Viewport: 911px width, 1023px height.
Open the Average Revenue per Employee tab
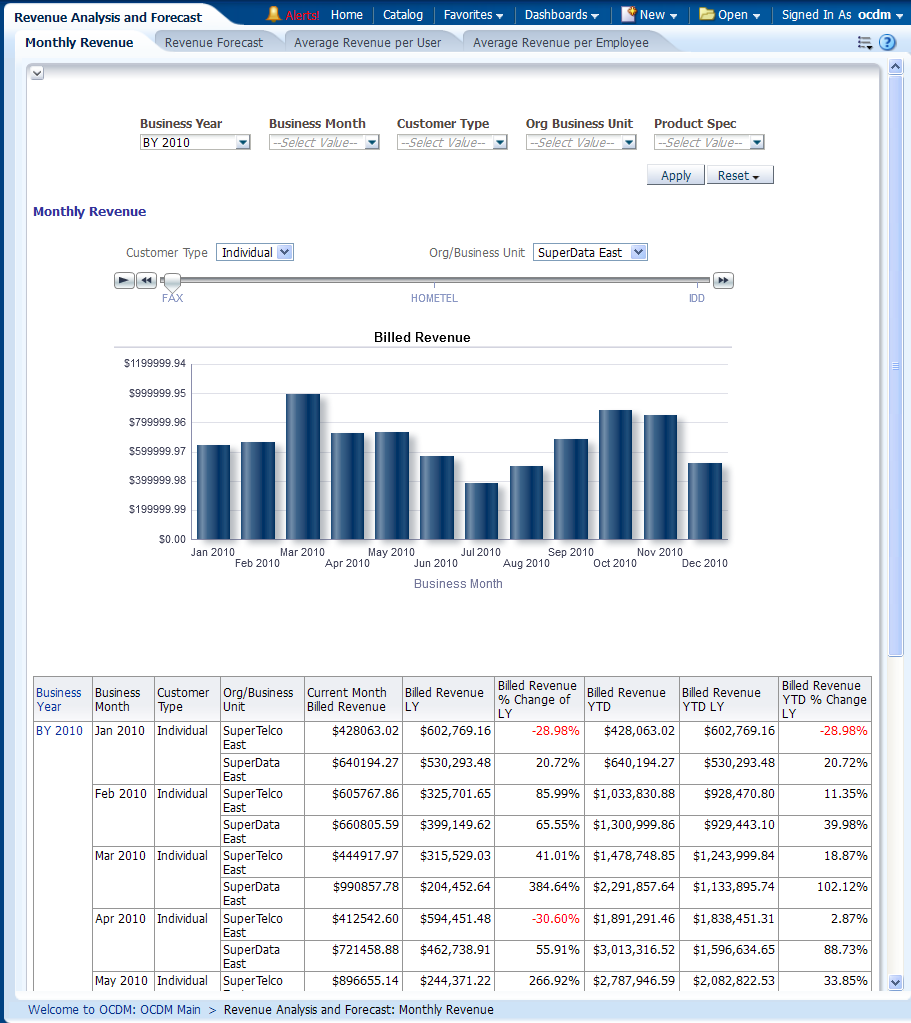560,42
